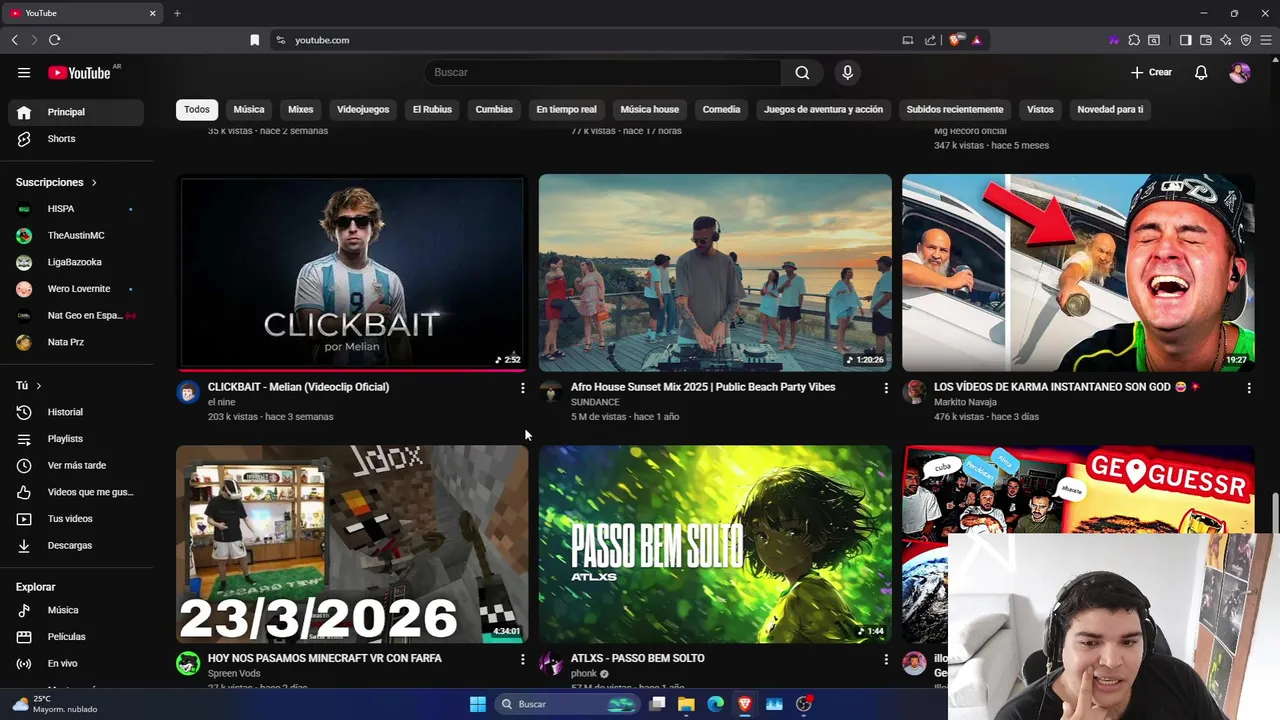Click the YouTube Buscar search field

click(603, 72)
